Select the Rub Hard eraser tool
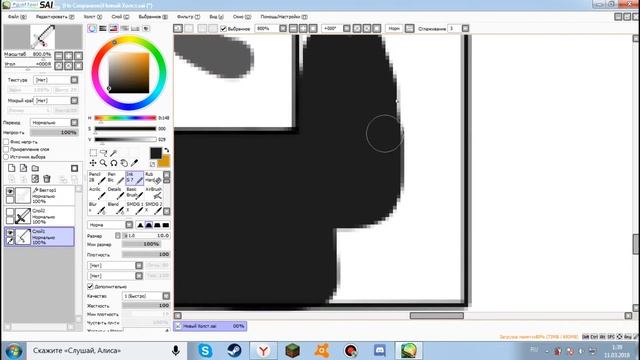 pyautogui.click(x=153, y=178)
